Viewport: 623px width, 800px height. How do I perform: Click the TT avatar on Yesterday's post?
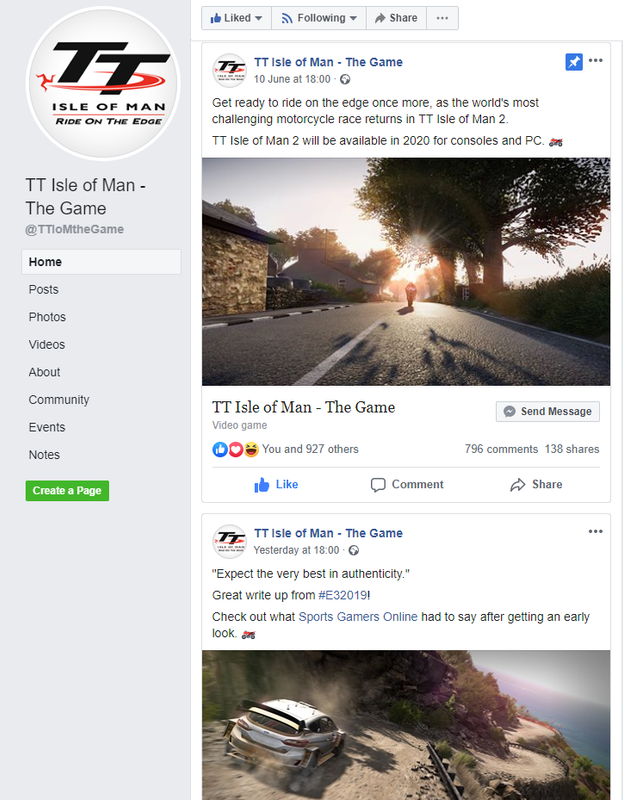click(230, 541)
